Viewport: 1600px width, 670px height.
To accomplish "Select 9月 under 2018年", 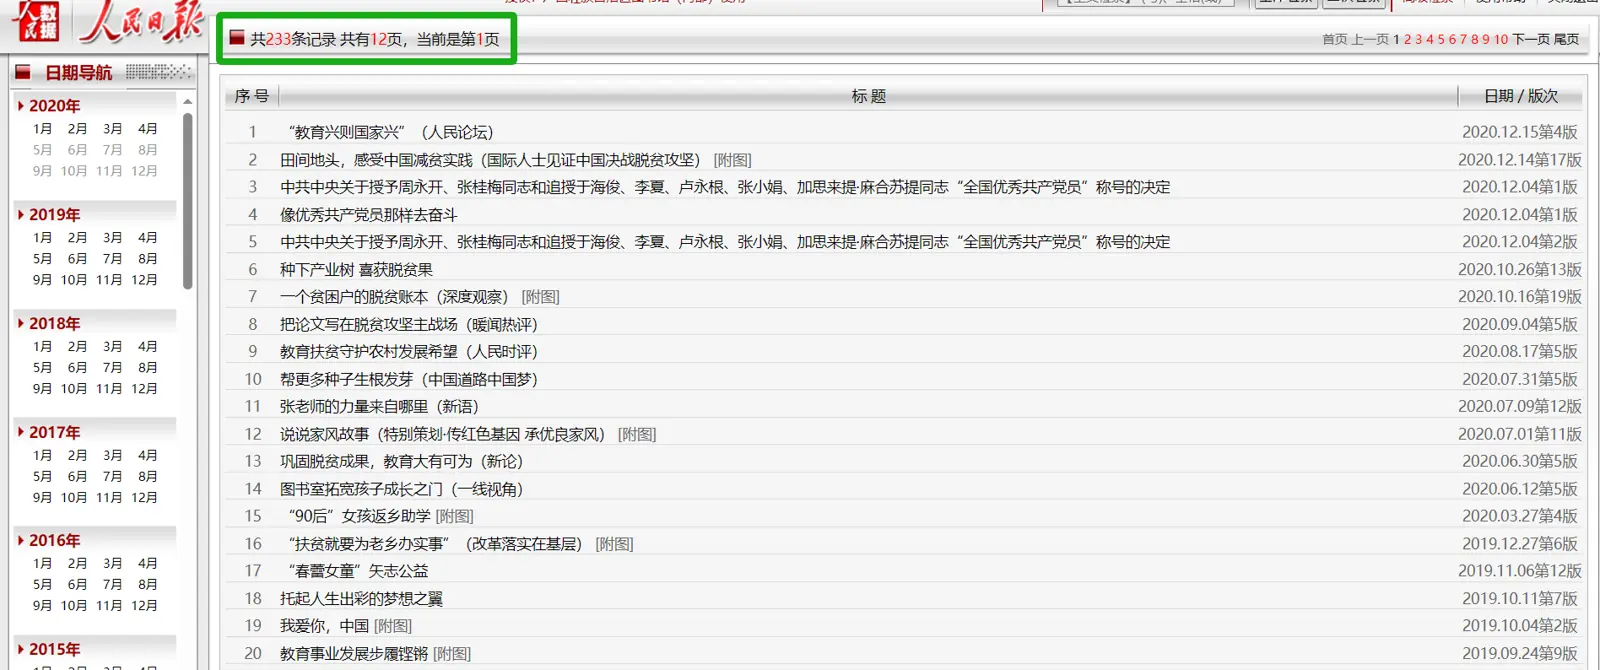I will coord(42,389).
